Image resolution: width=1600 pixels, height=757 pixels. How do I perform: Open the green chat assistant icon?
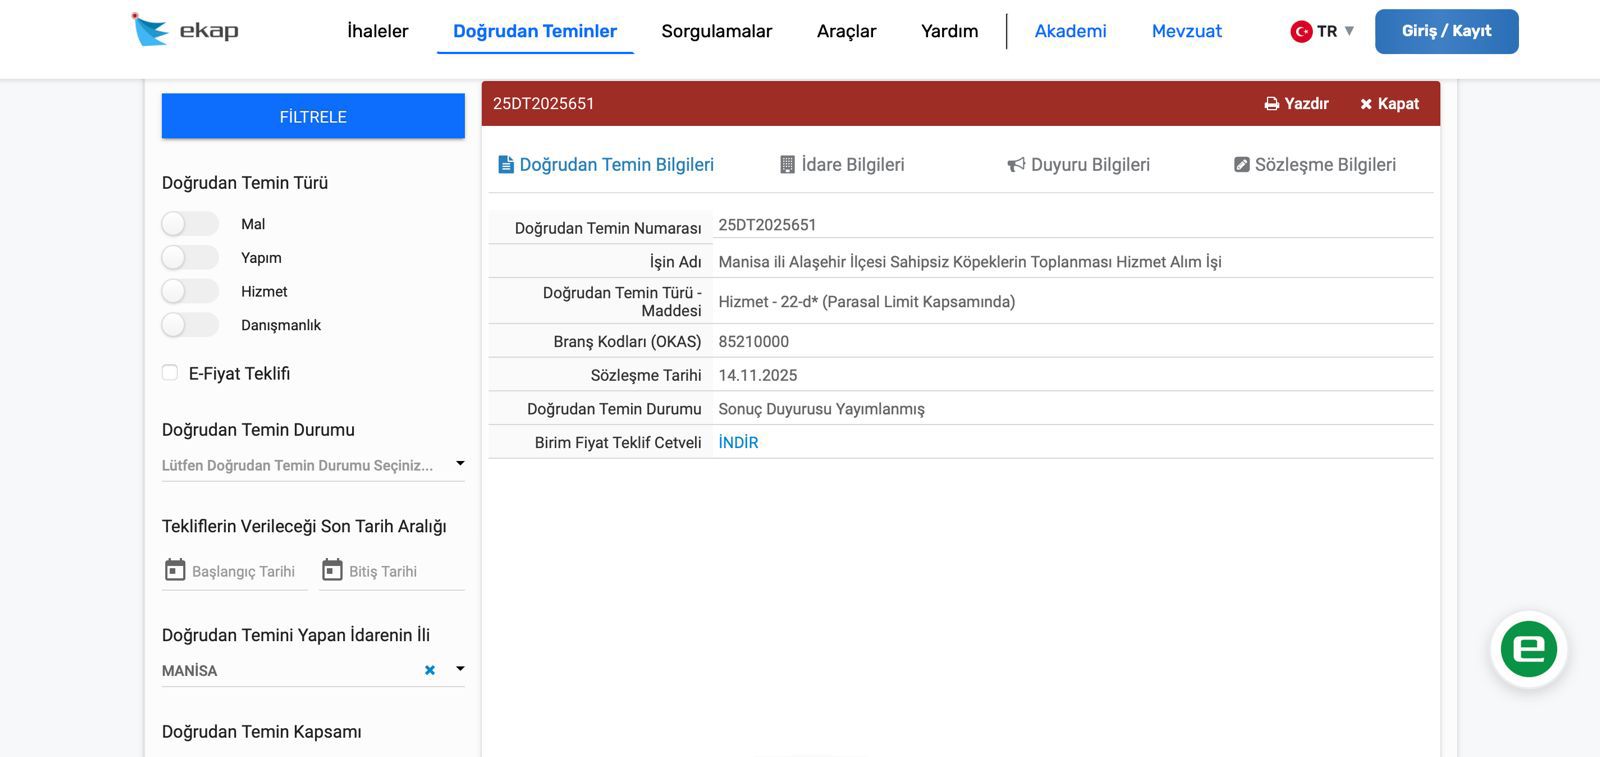coord(1528,649)
